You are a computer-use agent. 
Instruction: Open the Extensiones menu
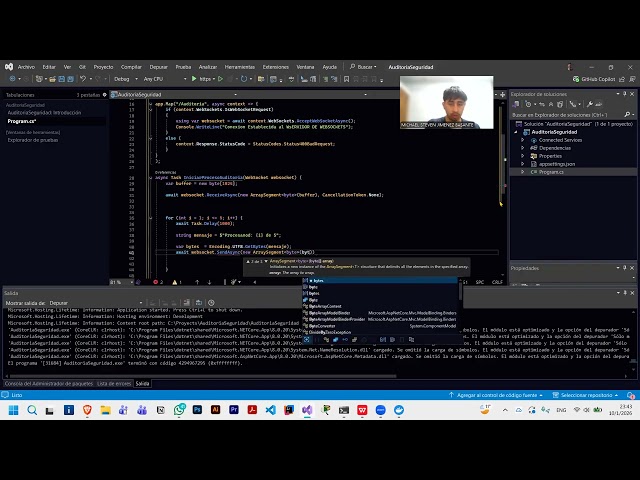[x=276, y=67]
